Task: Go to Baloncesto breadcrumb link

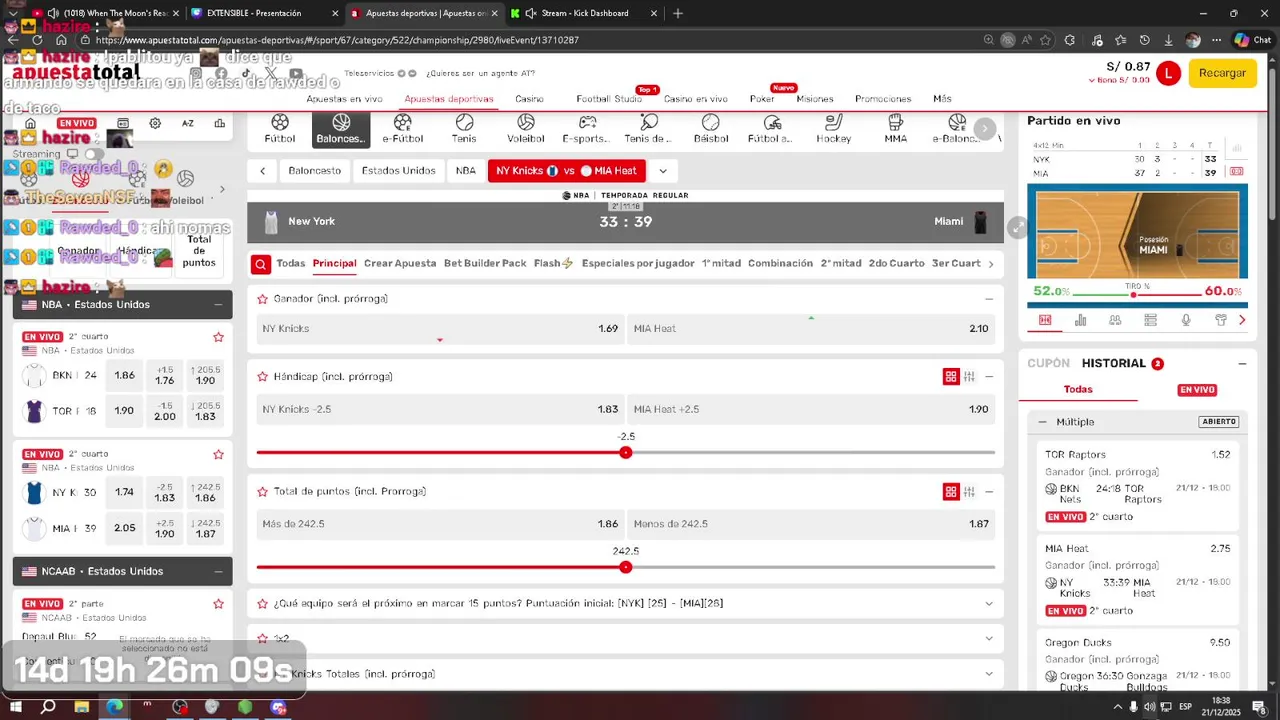Action: 315,171
